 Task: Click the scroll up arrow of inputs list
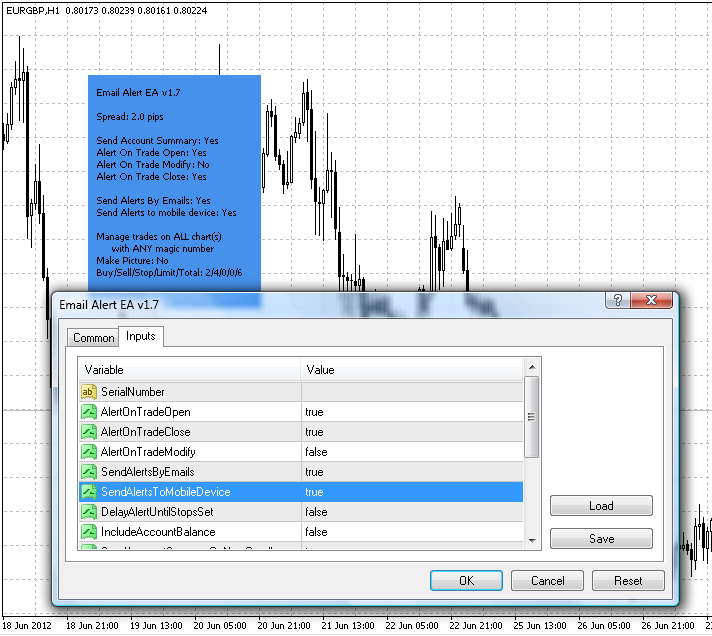pyautogui.click(x=532, y=367)
